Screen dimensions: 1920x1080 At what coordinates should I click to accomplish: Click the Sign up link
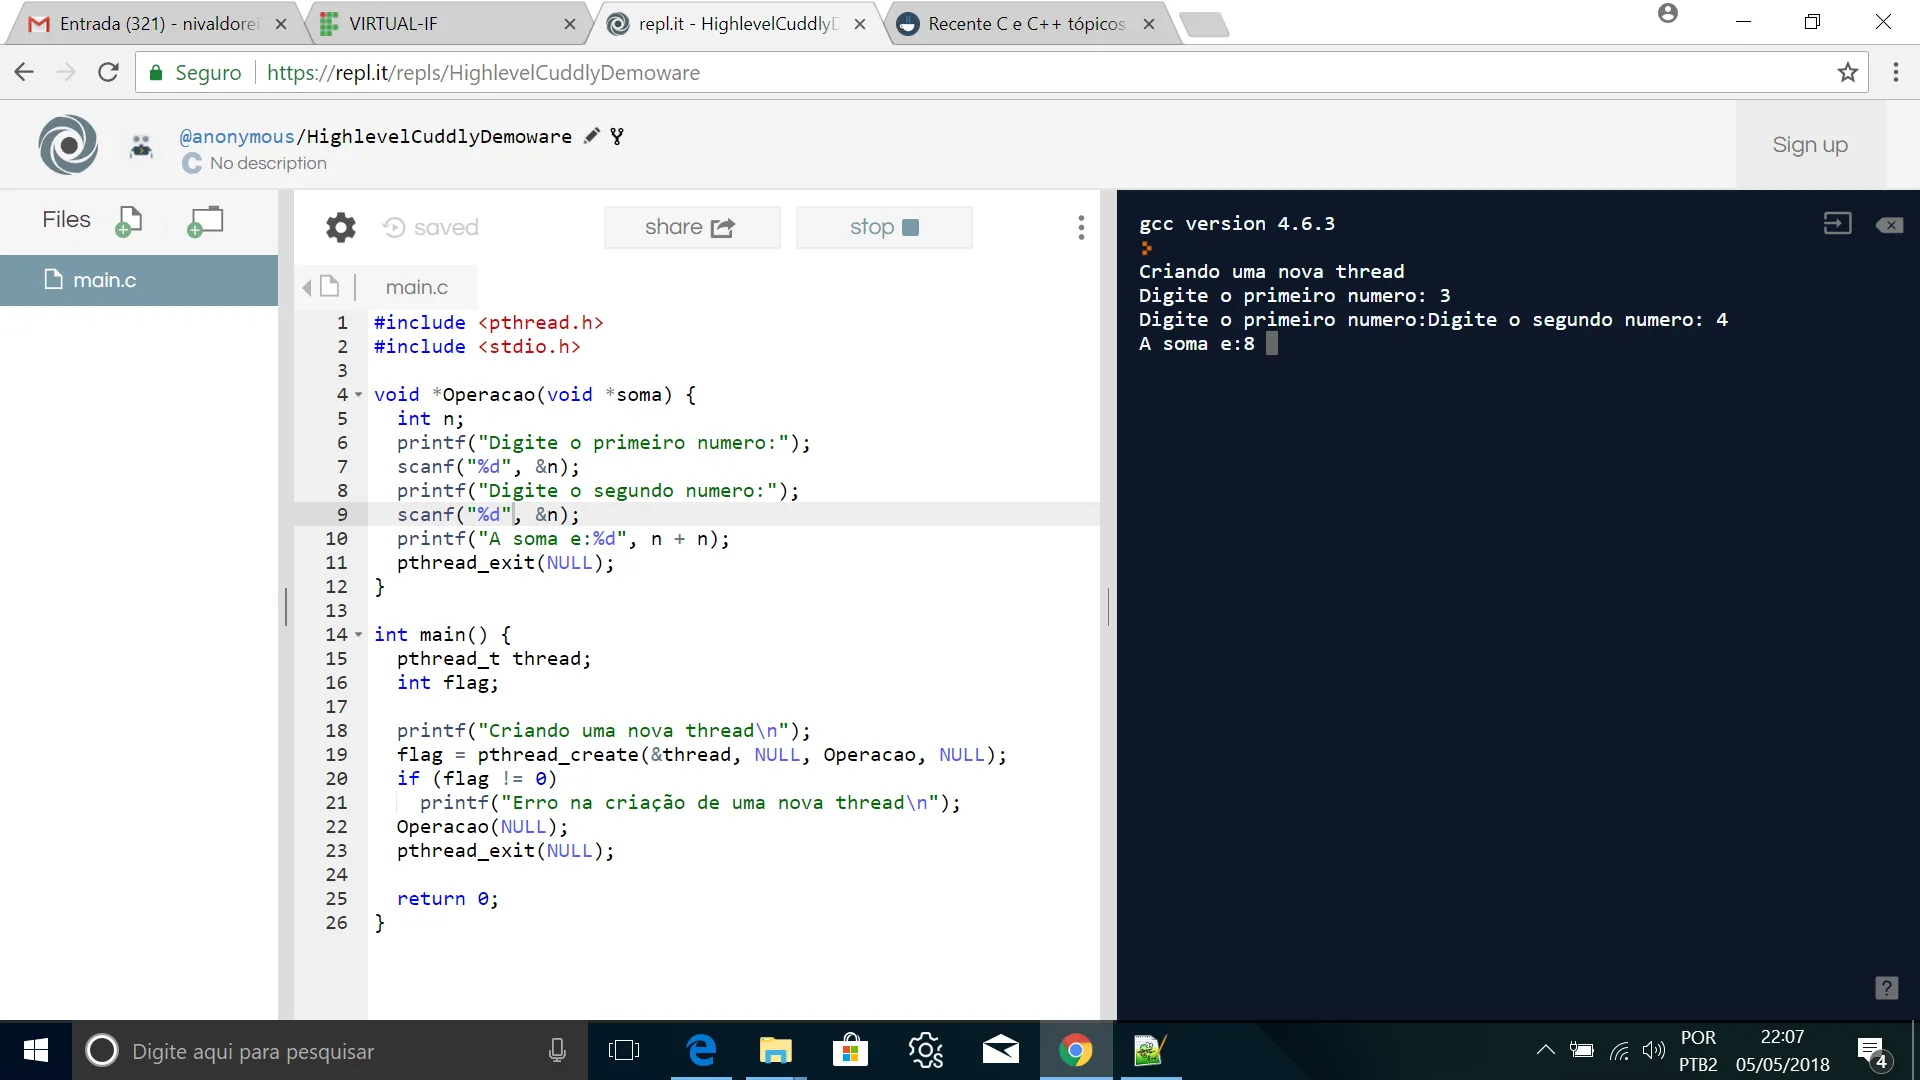pyautogui.click(x=1810, y=145)
